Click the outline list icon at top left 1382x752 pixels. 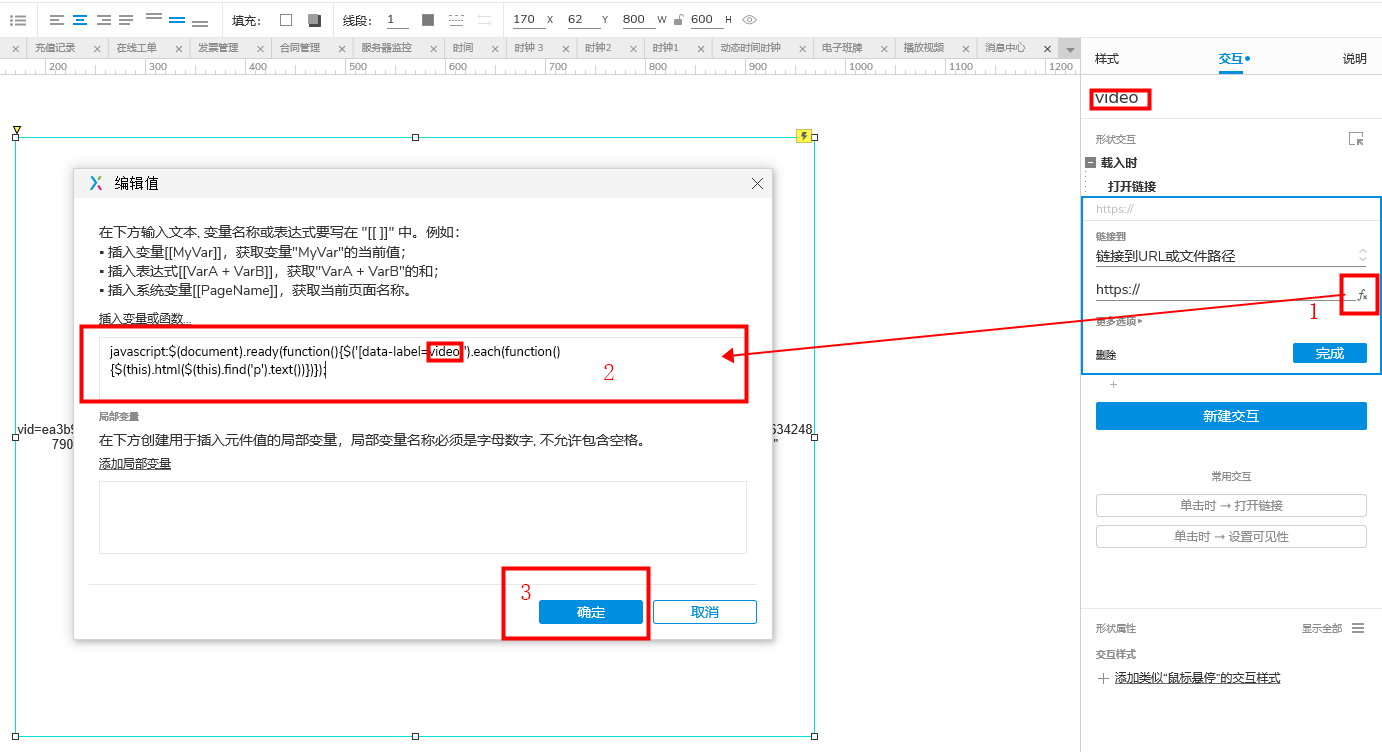click(x=18, y=19)
